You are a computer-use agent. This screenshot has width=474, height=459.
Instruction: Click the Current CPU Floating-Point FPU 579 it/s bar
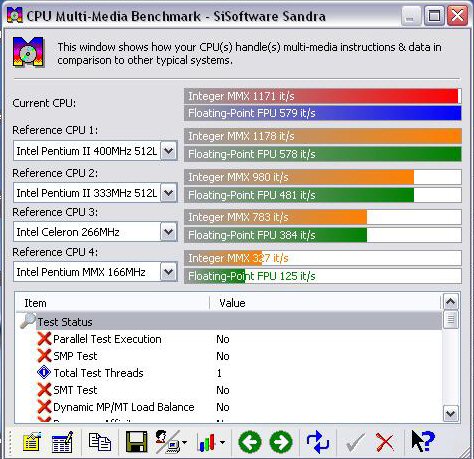tap(323, 113)
